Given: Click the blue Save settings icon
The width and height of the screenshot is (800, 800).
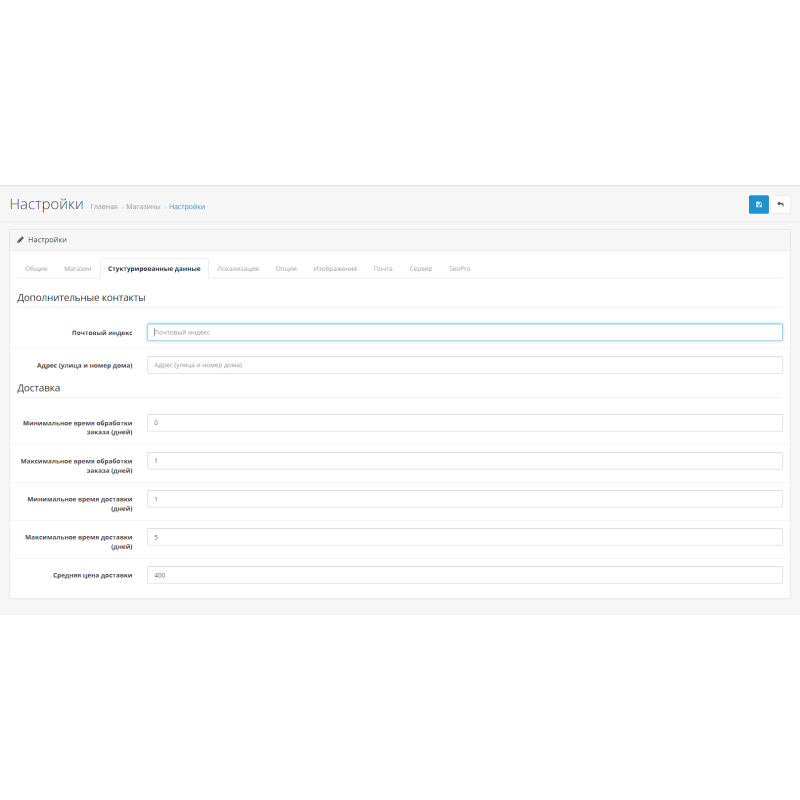Looking at the screenshot, I should [759, 204].
